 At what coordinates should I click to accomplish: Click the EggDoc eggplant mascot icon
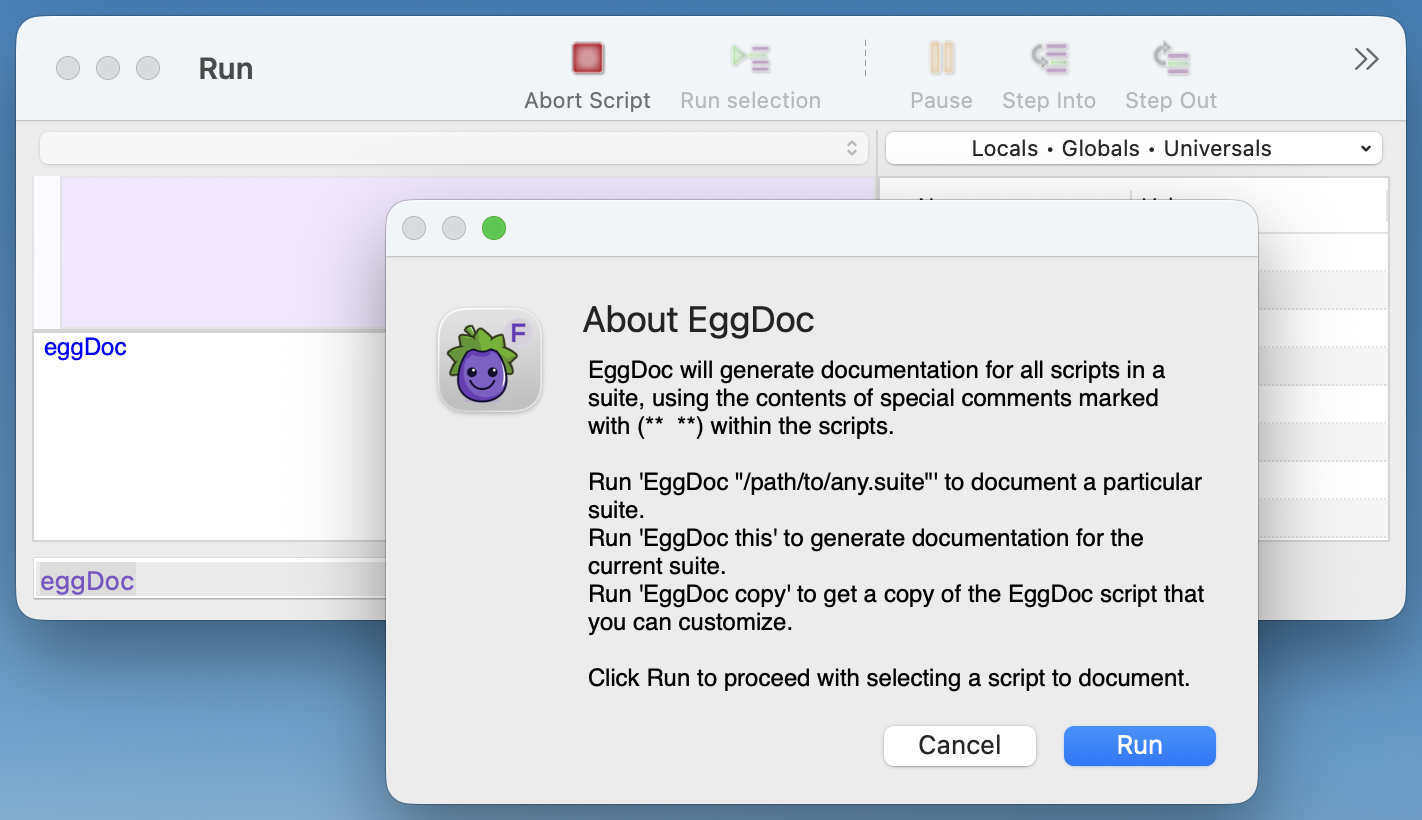click(490, 361)
